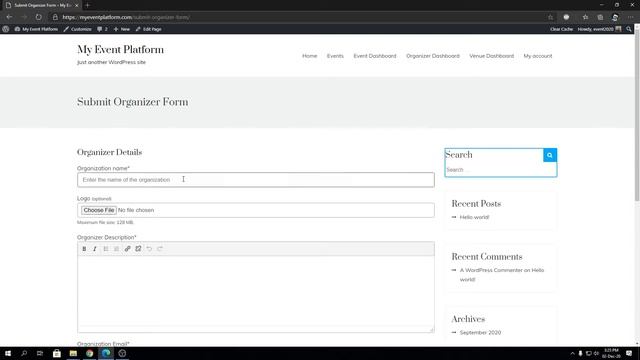Click the taskbar search icon

point(24,353)
